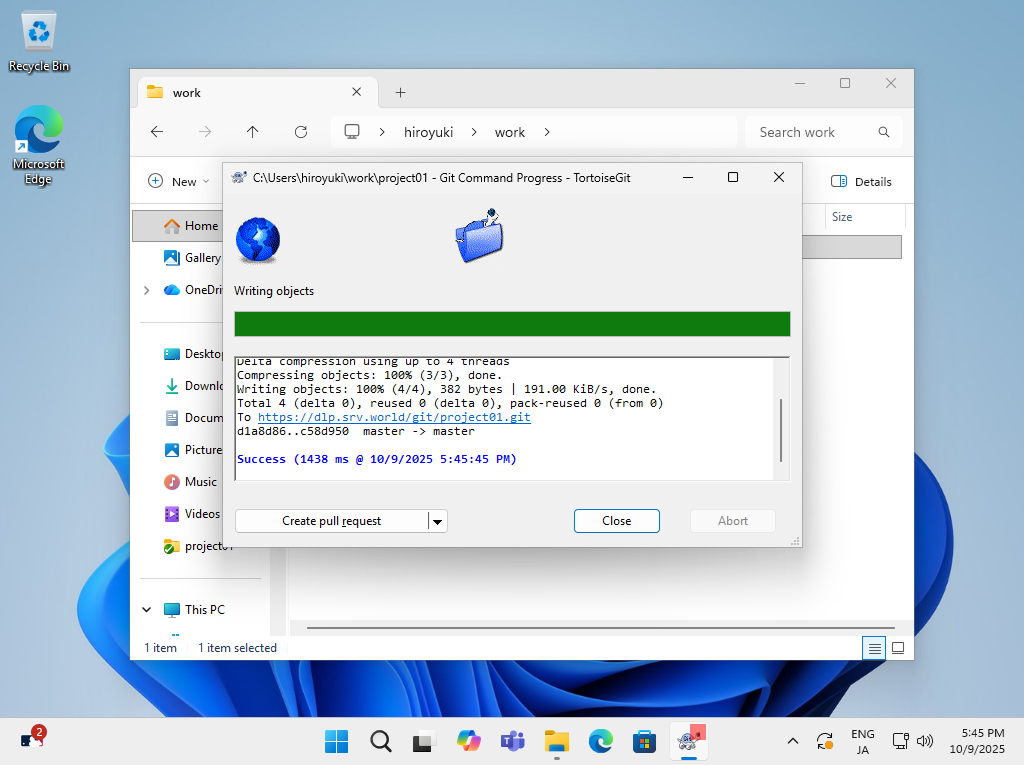Image resolution: width=1024 pixels, height=765 pixels.
Task: Click the refresh icon in Explorer
Action: [301, 132]
